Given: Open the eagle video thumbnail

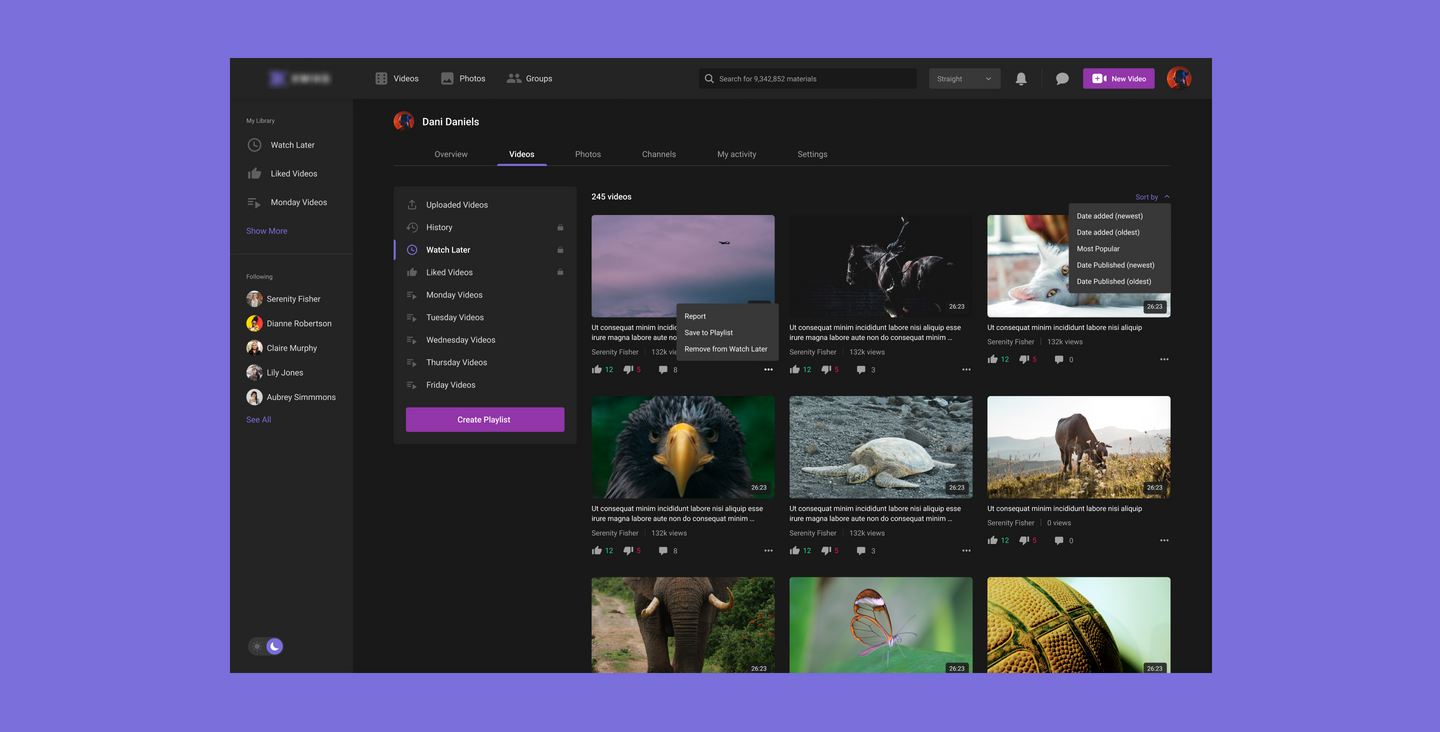Looking at the screenshot, I should (x=683, y=447).
